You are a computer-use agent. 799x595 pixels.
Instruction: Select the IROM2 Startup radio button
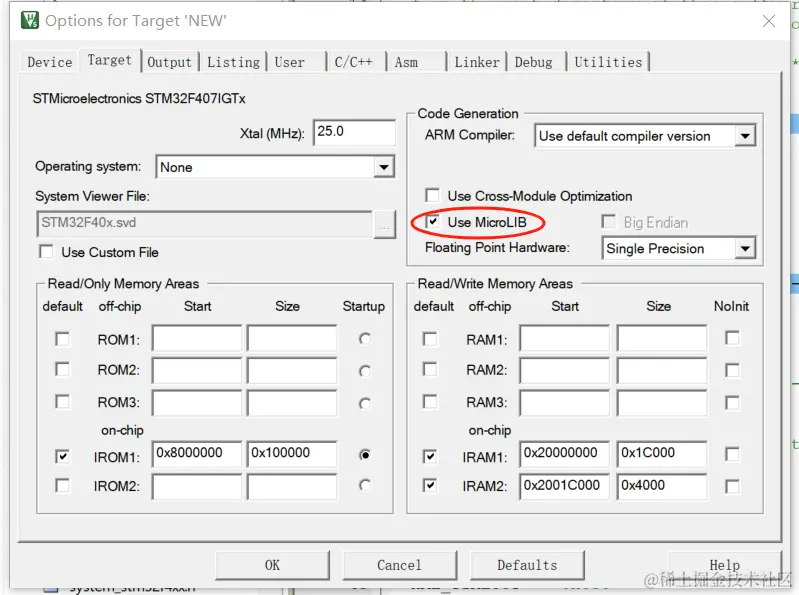pyautogui.click(x=364, y=485)
